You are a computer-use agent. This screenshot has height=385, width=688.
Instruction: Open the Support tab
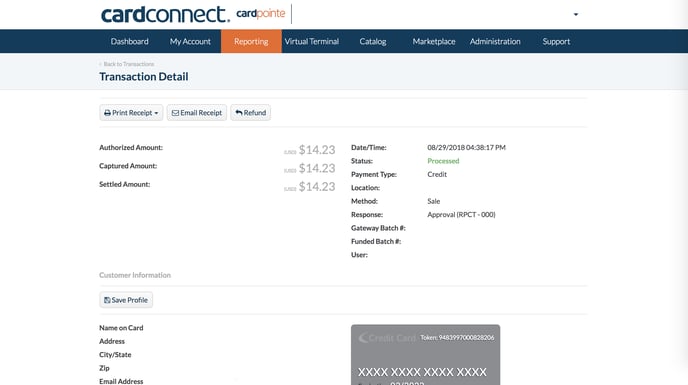[556, 41]
